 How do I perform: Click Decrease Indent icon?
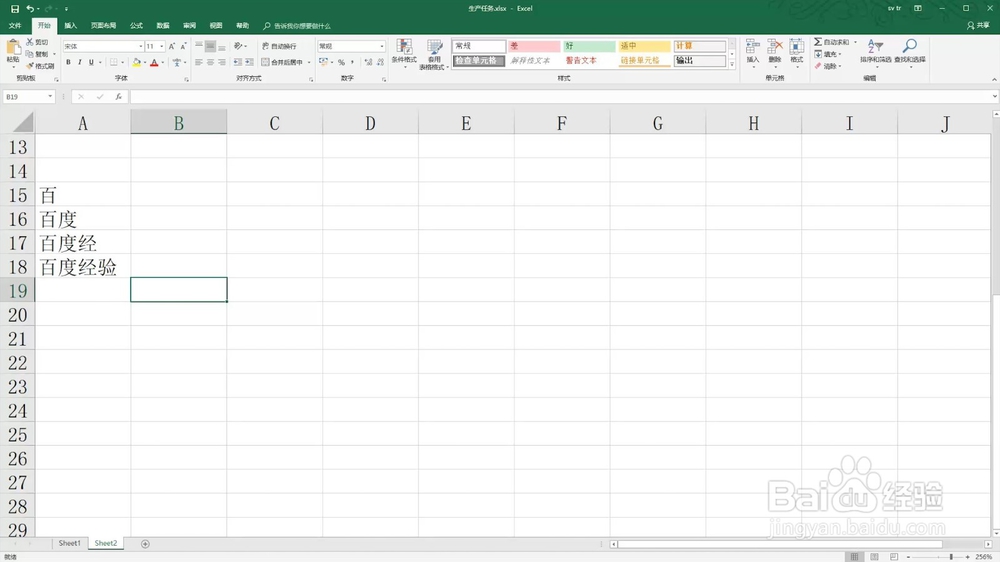[238, 63]
